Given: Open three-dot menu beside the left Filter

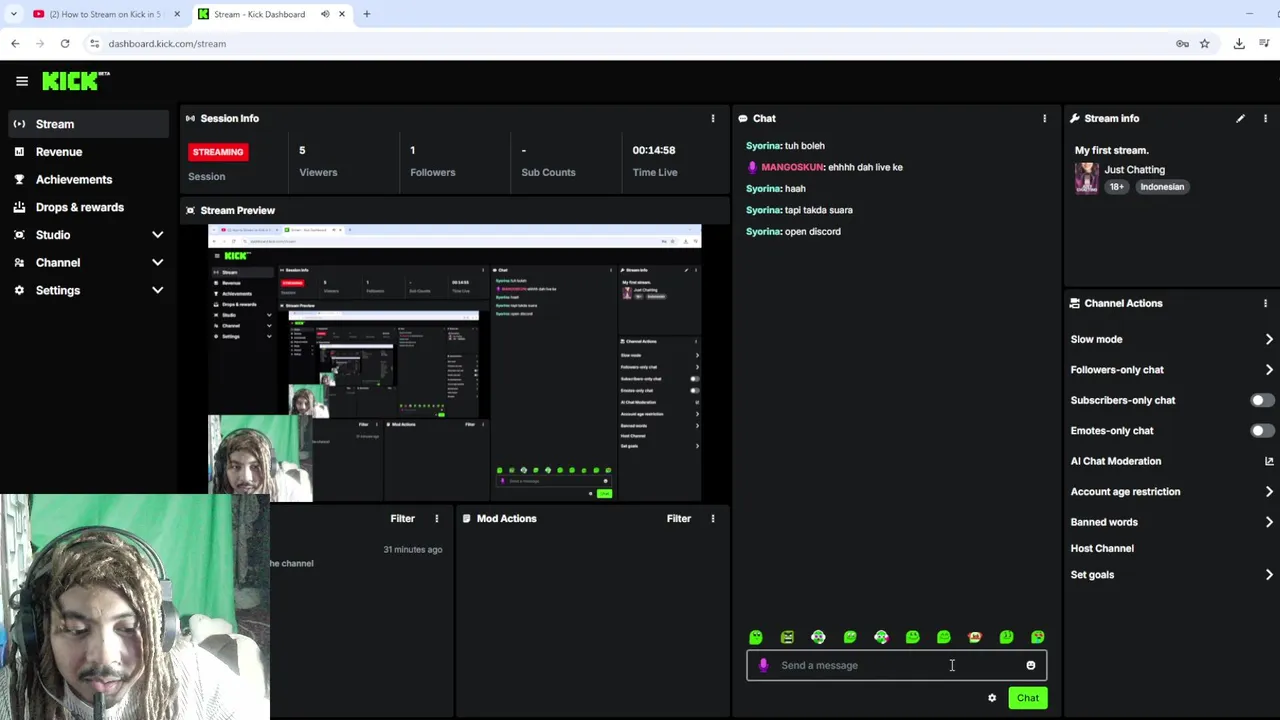Looking at the screenshot, I should (x=436, y=518).
